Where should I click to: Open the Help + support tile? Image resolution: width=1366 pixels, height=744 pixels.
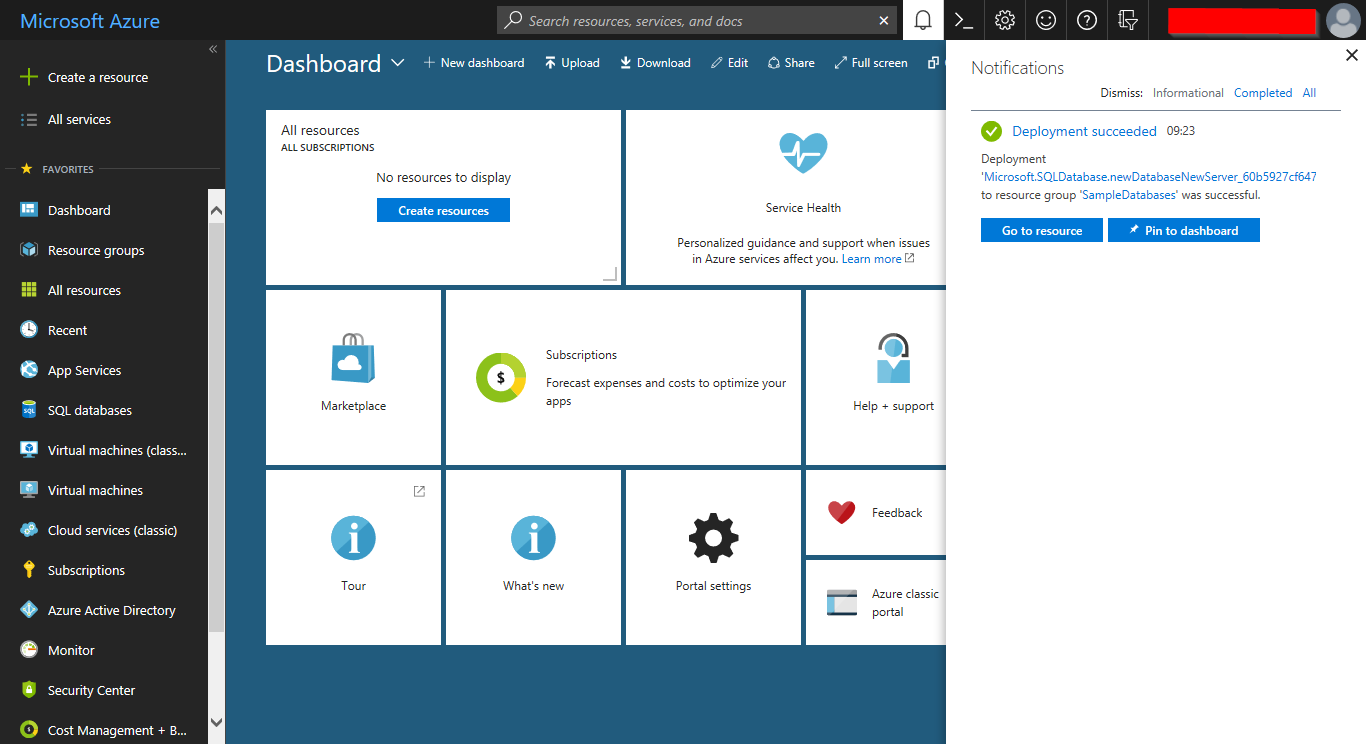(x=875, y=377)
